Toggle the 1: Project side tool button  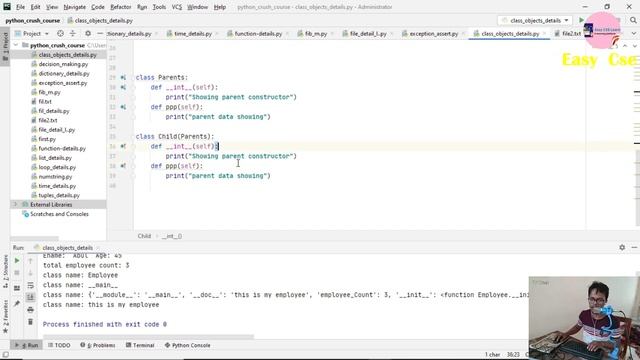[5, 46]
